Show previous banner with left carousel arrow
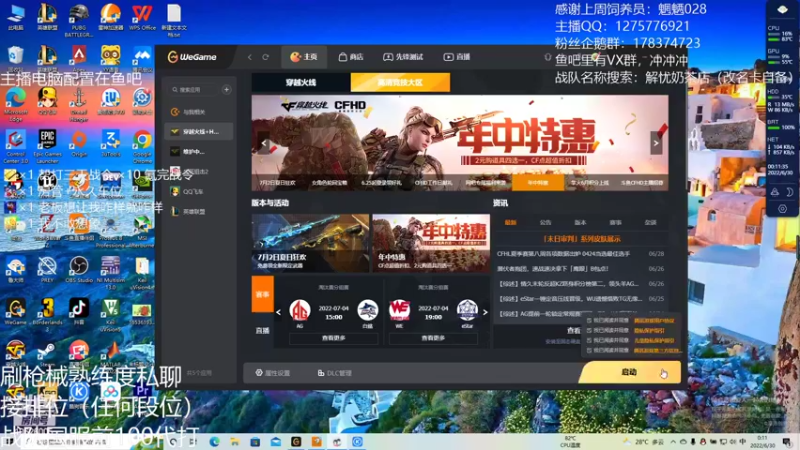The width and height of the screenshot is (800, 450). click(x=264, y=143)
